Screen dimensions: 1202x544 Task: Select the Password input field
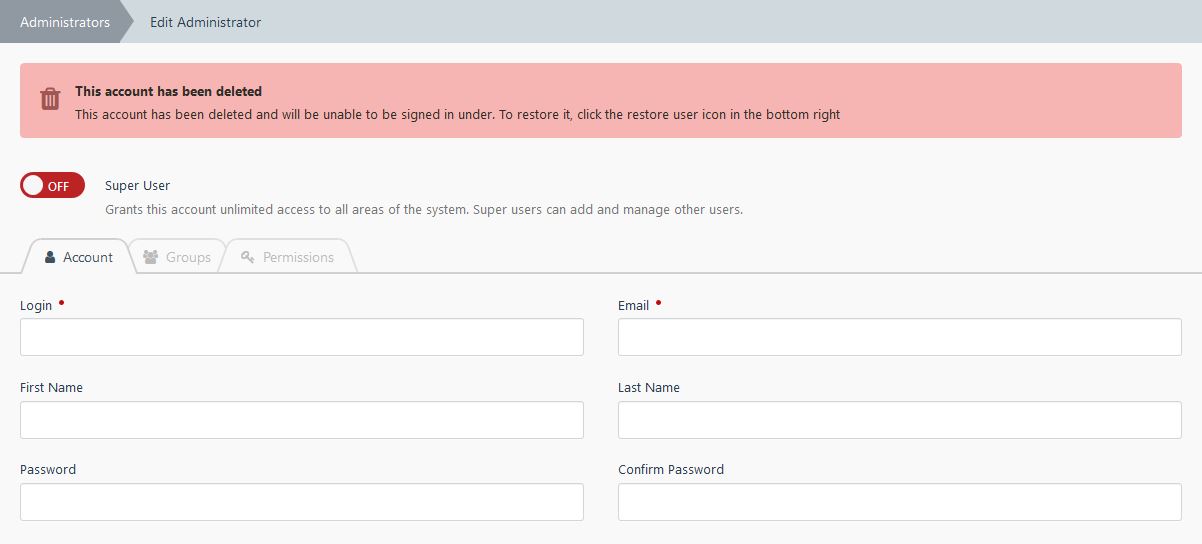pos(302,502)
